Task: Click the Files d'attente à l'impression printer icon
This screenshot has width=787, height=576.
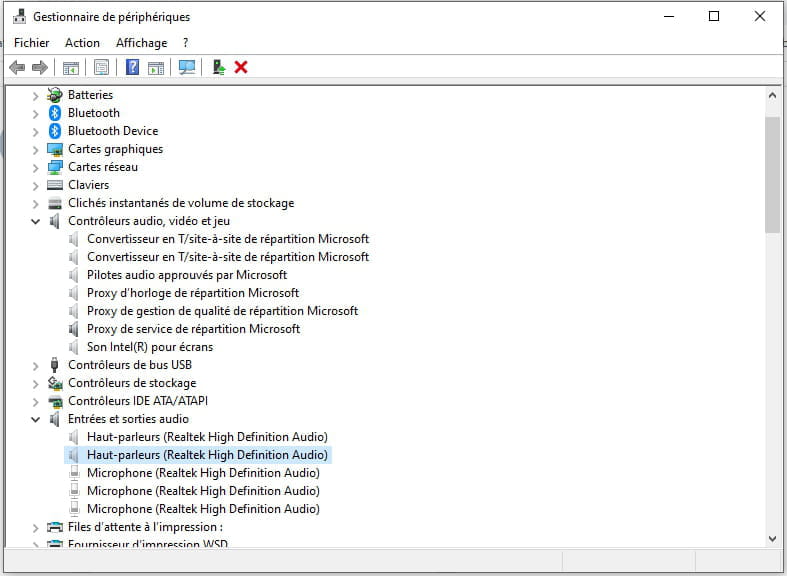Action: coord(55,527)
